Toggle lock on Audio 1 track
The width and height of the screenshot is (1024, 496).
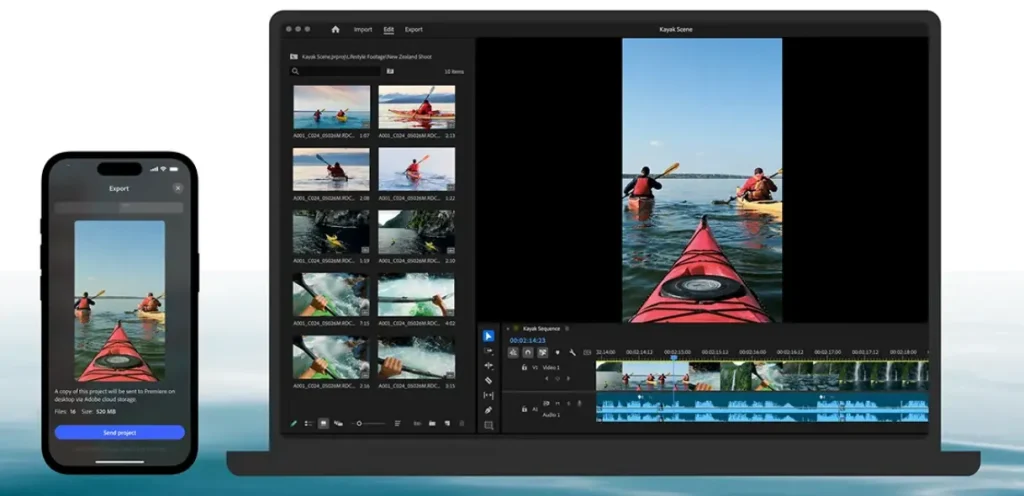(x=524, y=409)
